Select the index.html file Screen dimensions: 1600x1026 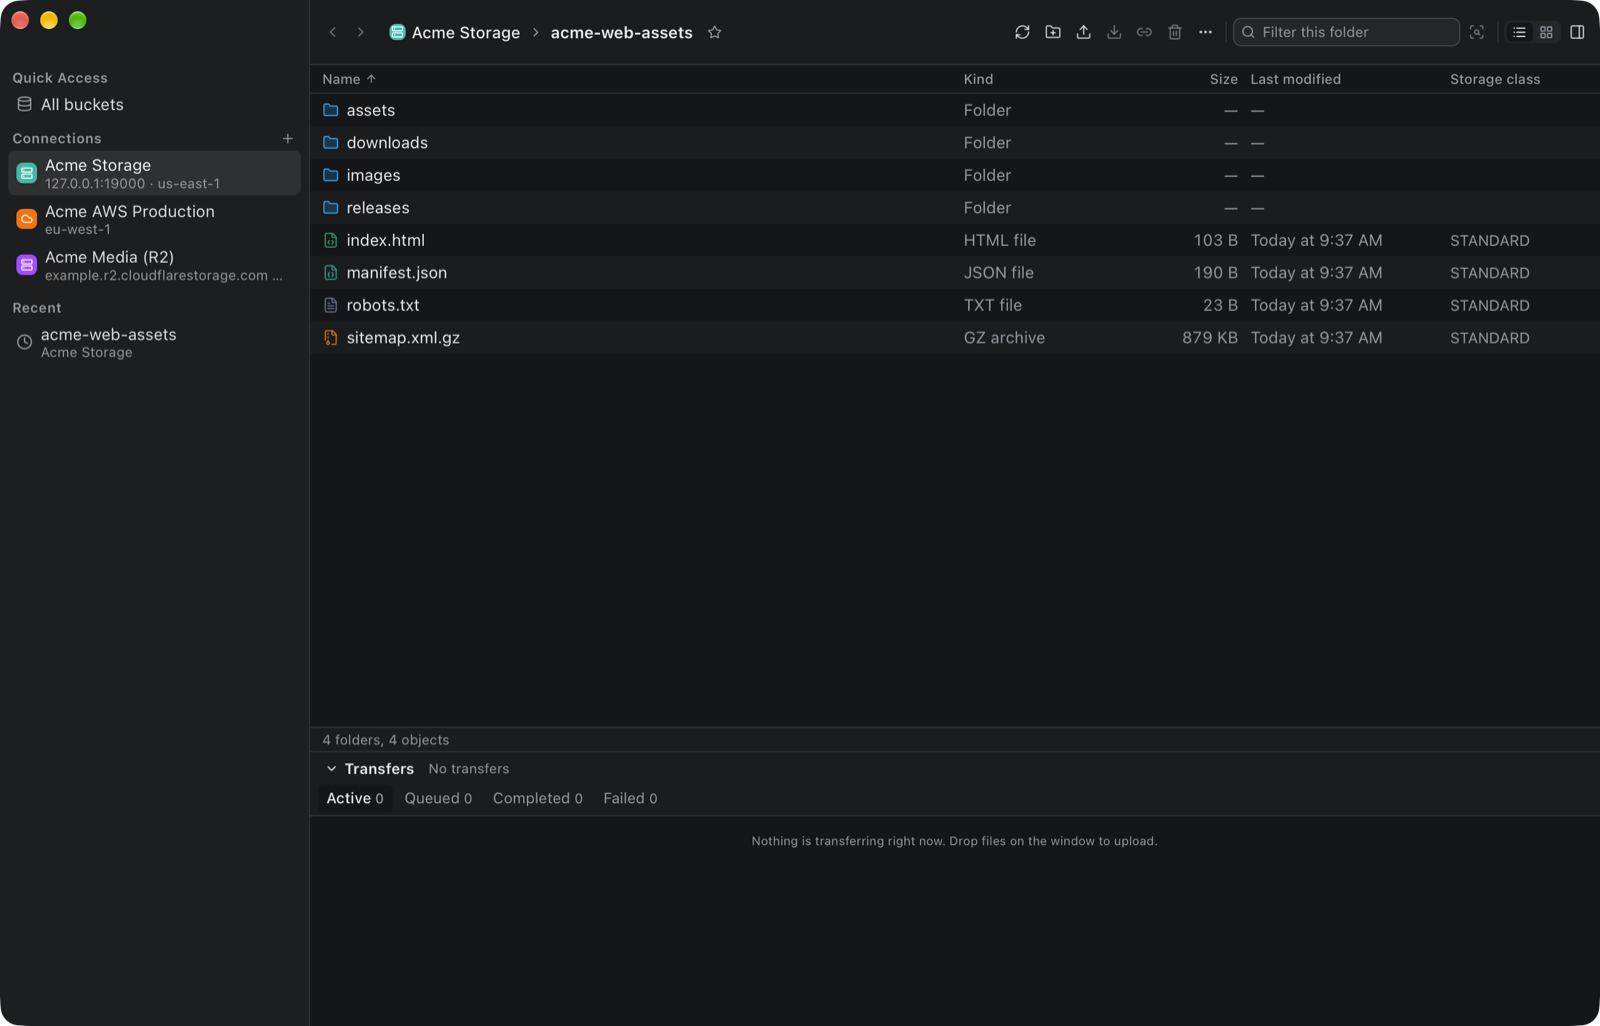tap(954, 240)
